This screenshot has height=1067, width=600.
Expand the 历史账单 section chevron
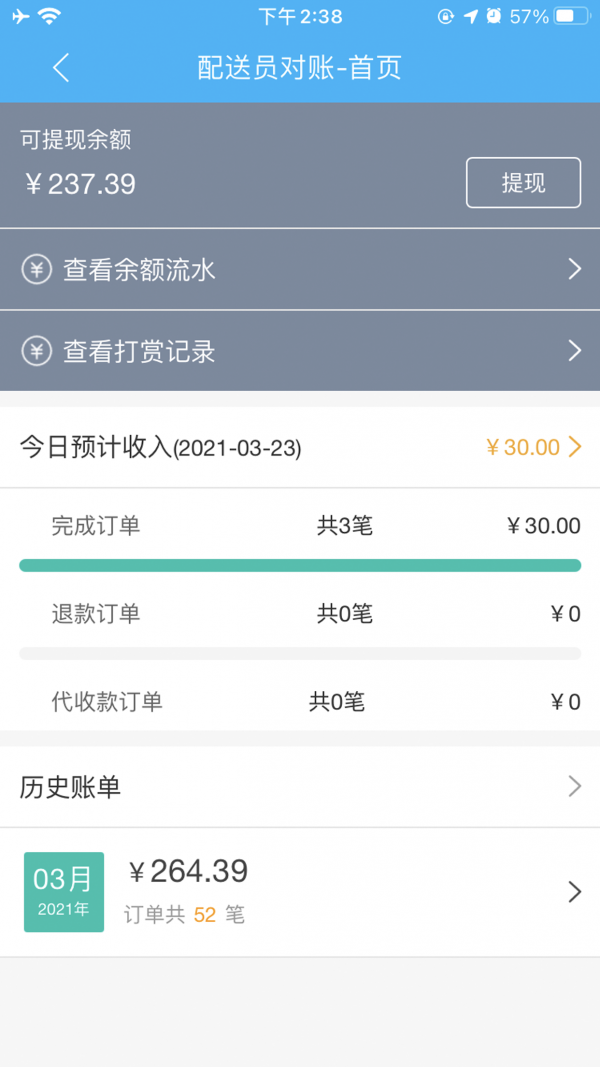[x=573, y=786]
